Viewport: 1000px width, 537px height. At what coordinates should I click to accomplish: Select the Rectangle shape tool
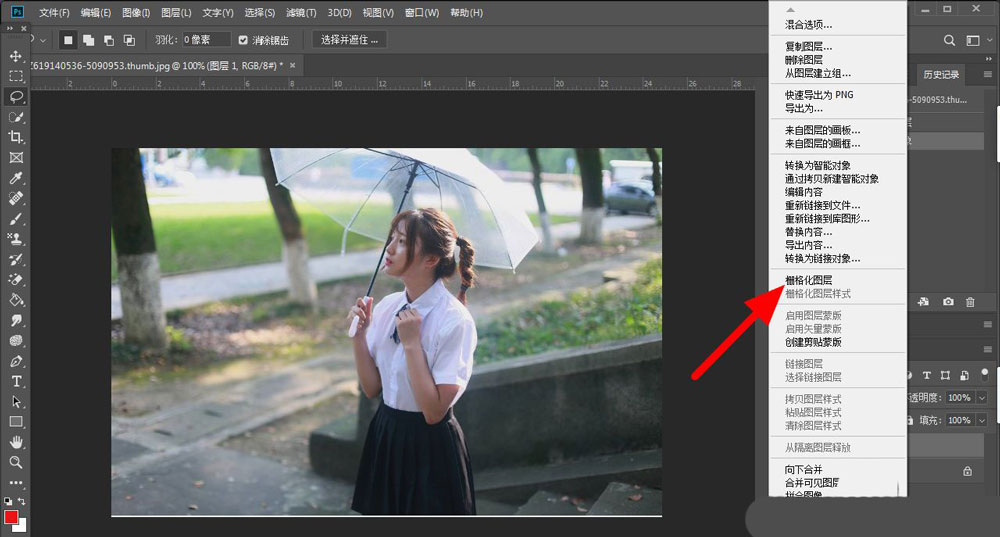16,422
